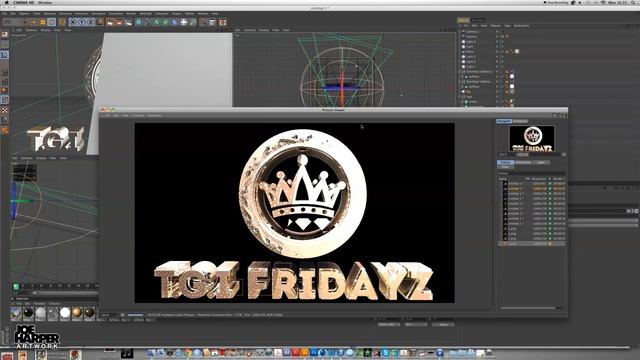Collapse the Extrude NURBS.1 object
Image resolution: width=640 pixels, height=360 pixels.
pyautogui.click(x=460, y=72)
